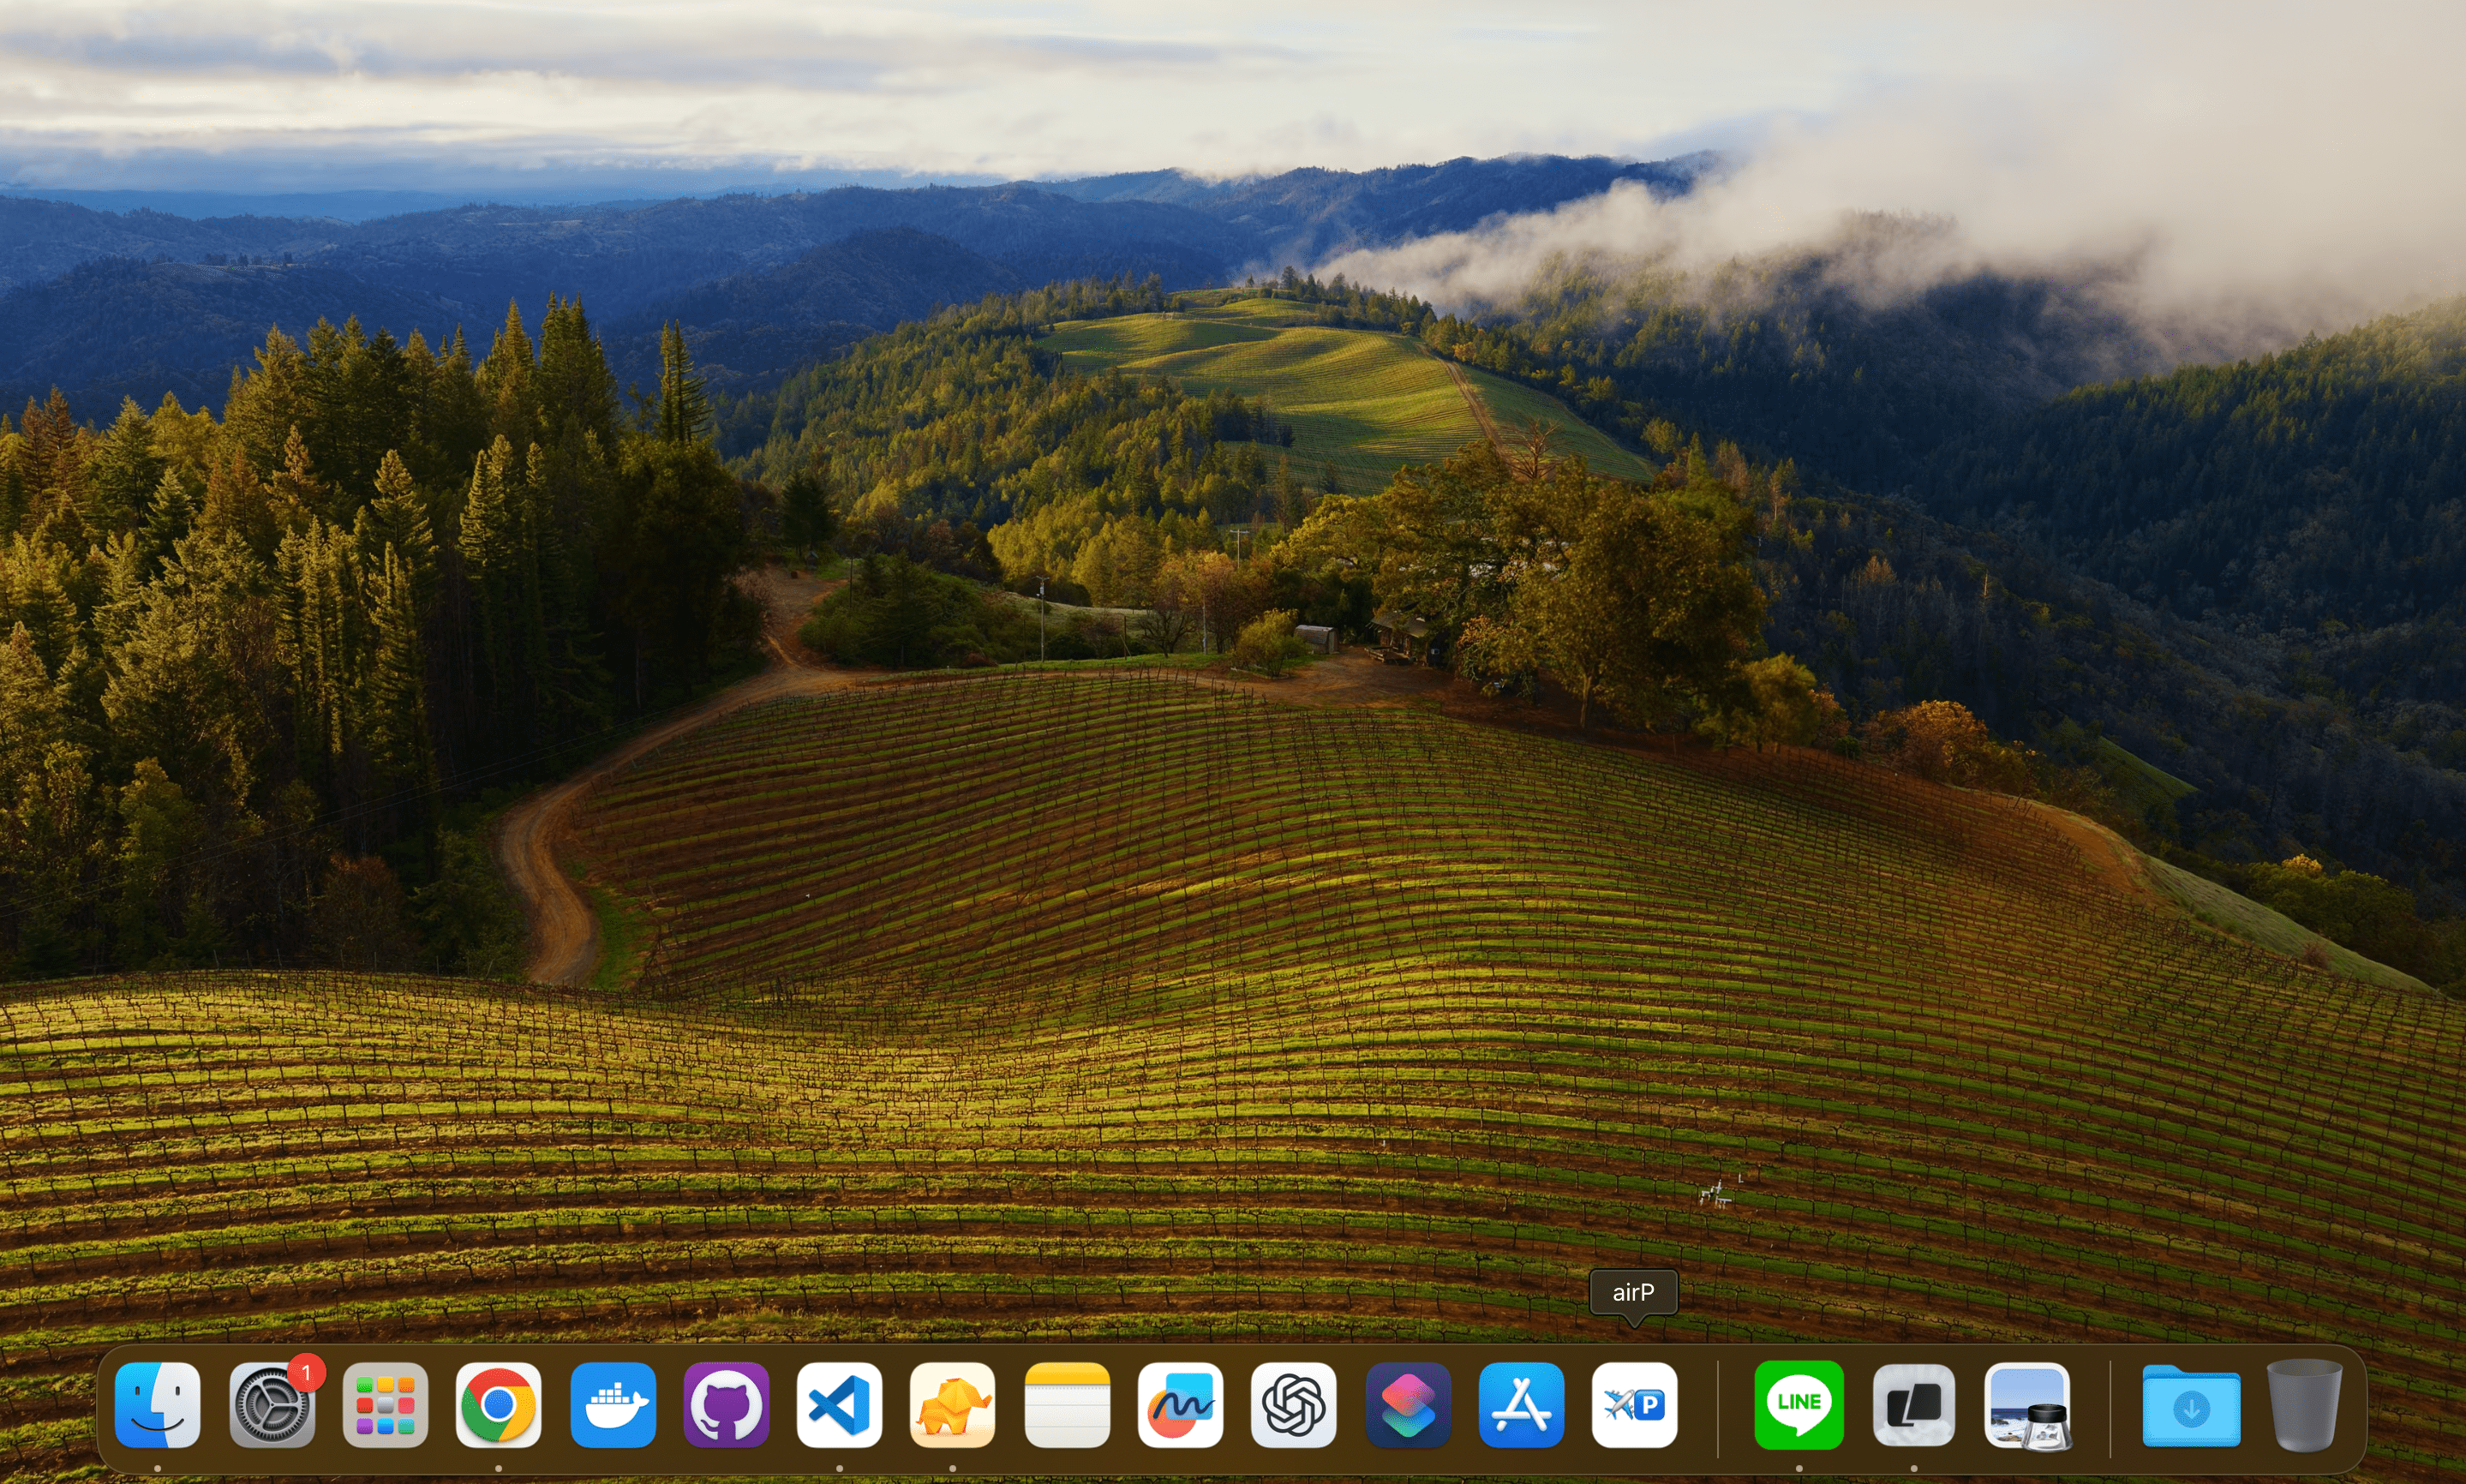Viewport: 2466px width, 1484px height.
Task: Launch Google Chrome from the Dock
Action: click(498, 1405)
